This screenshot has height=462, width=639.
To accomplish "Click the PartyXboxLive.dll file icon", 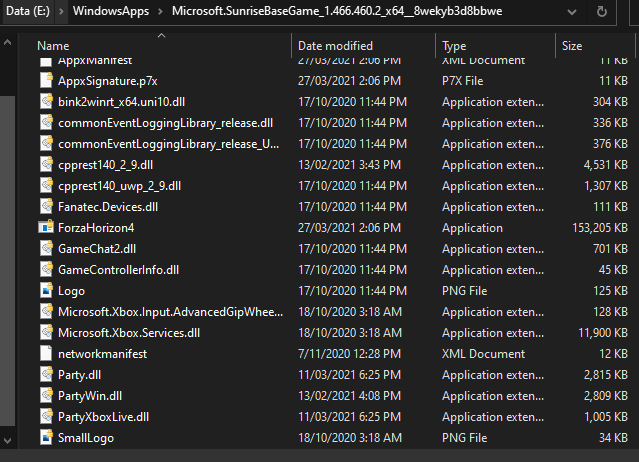I will click(x=46, y=417).
